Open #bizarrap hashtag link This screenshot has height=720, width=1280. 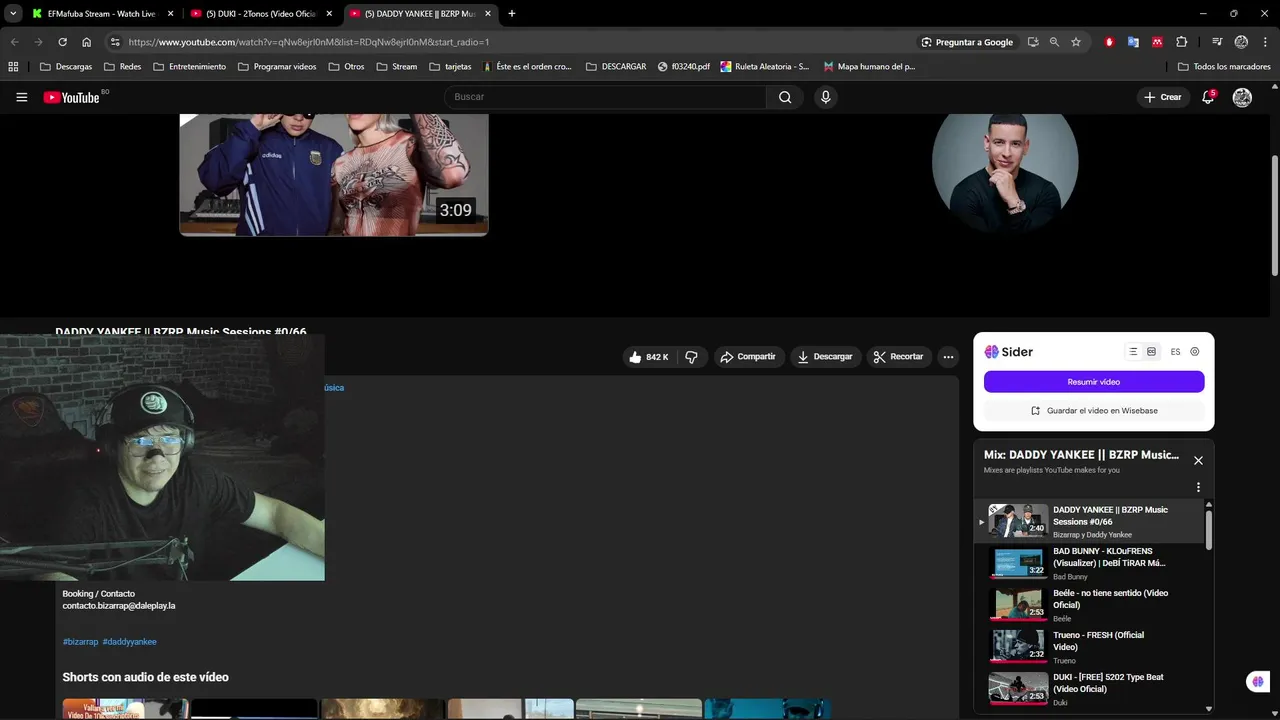click(80, 642)
